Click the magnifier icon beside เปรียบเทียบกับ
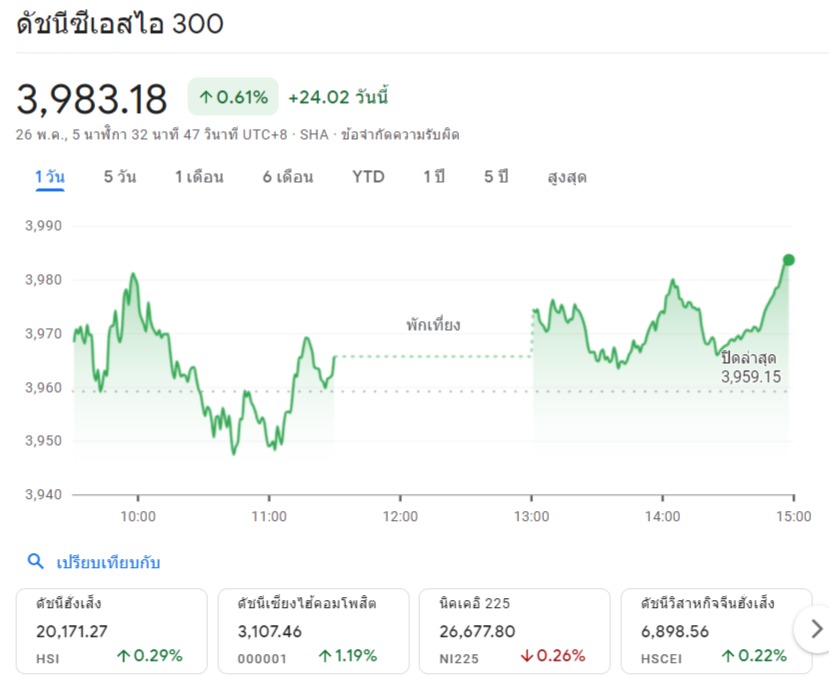The image size is (829, 677). [x=35, y=562]
